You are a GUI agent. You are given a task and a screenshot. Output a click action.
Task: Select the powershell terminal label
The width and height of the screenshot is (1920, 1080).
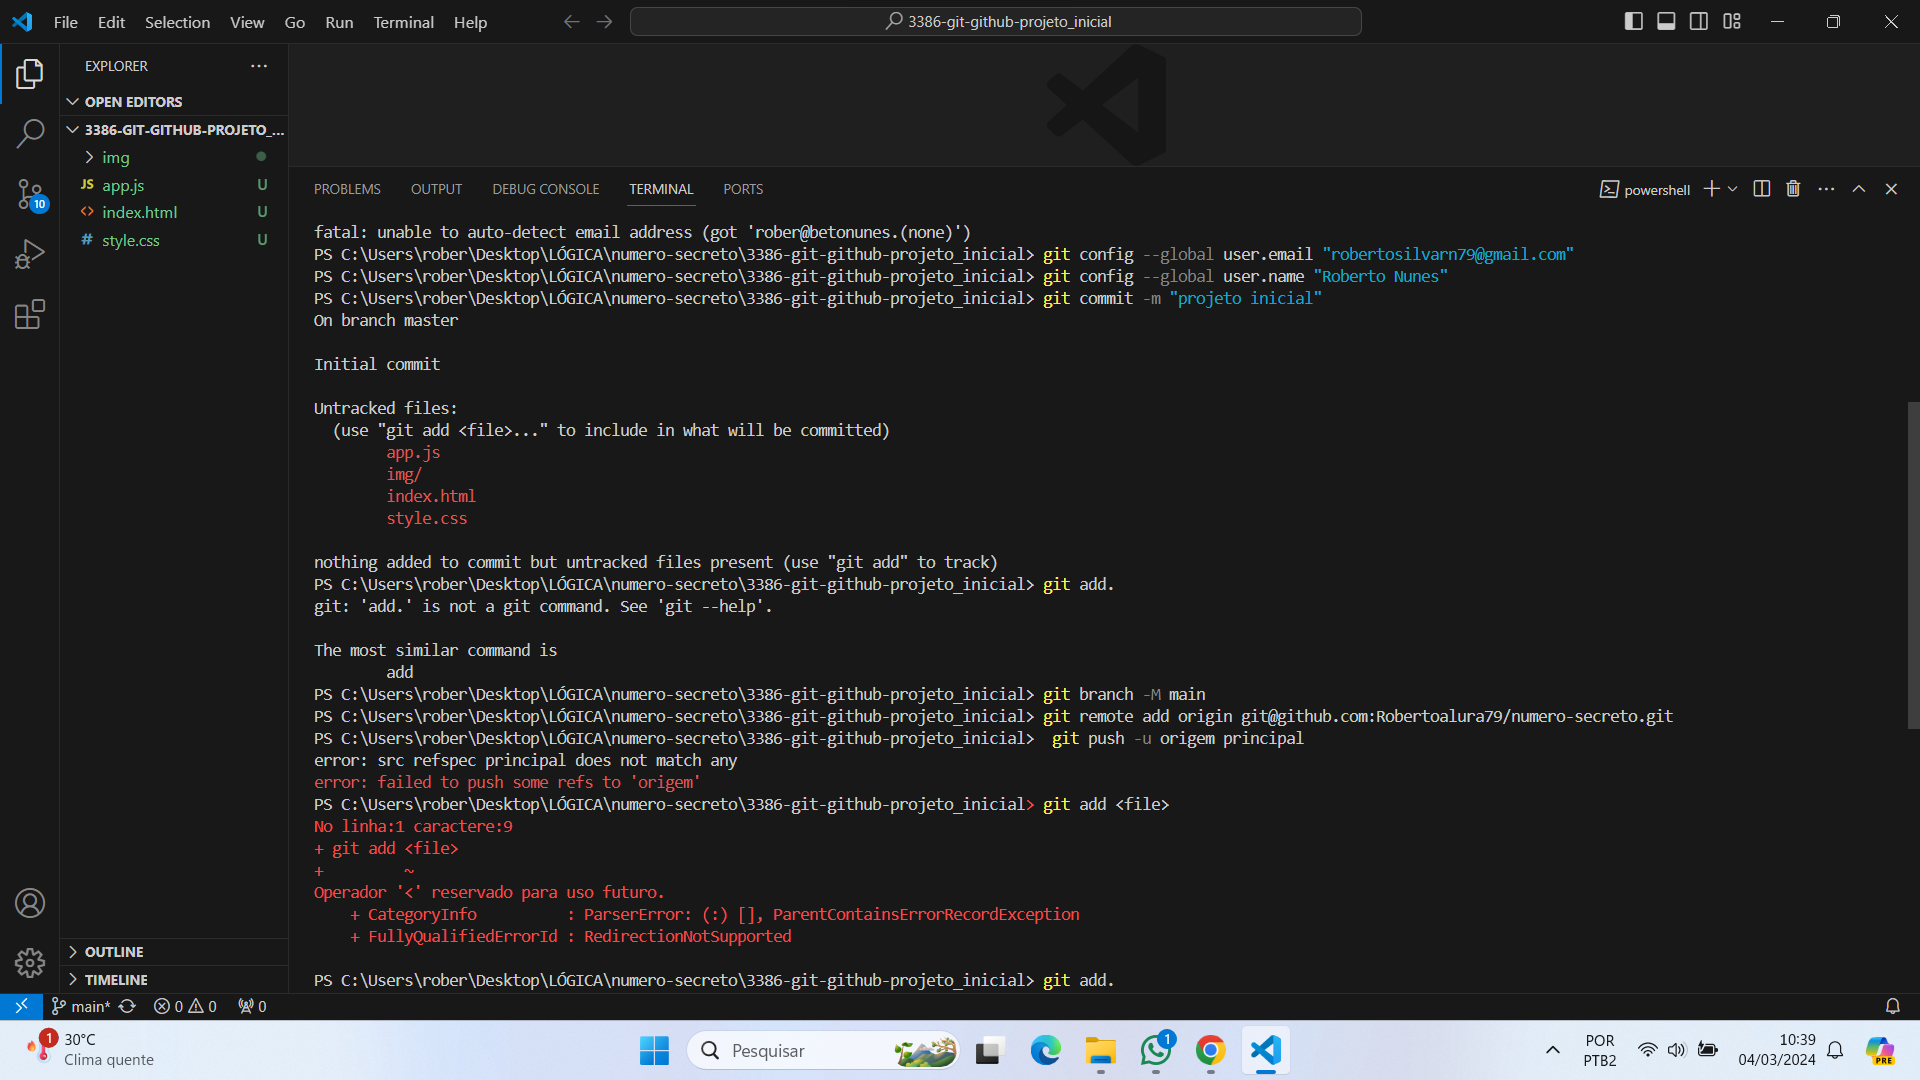[x=1645, y=189]
